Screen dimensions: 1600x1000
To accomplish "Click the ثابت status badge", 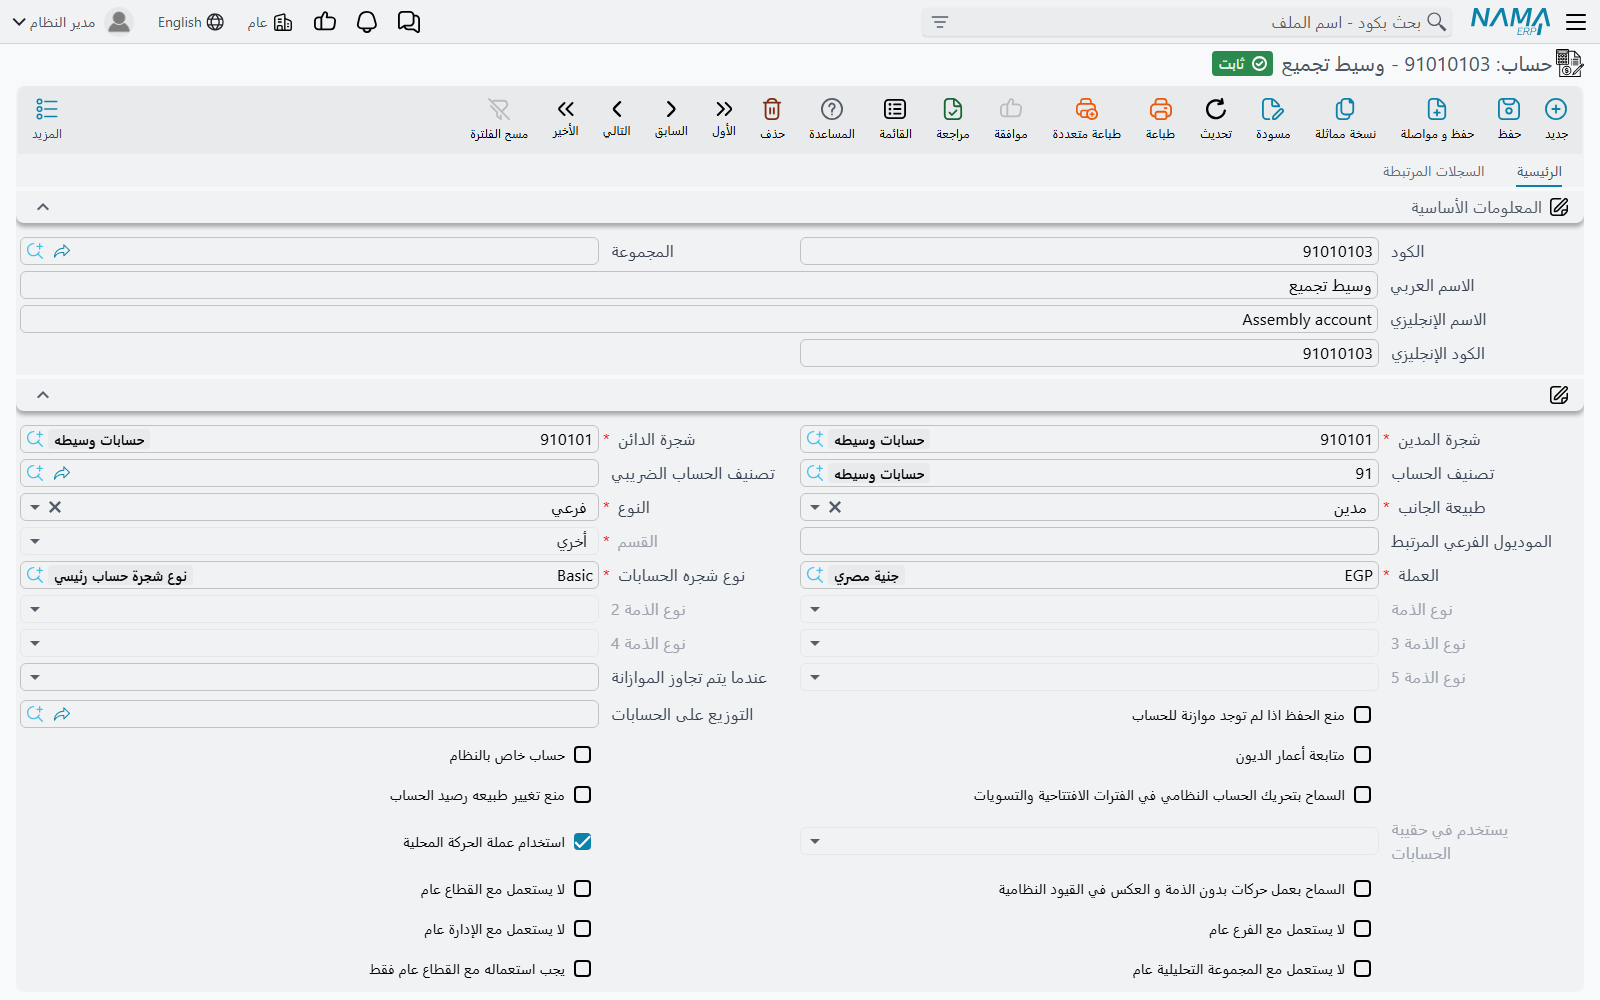I will [1242, 64].
